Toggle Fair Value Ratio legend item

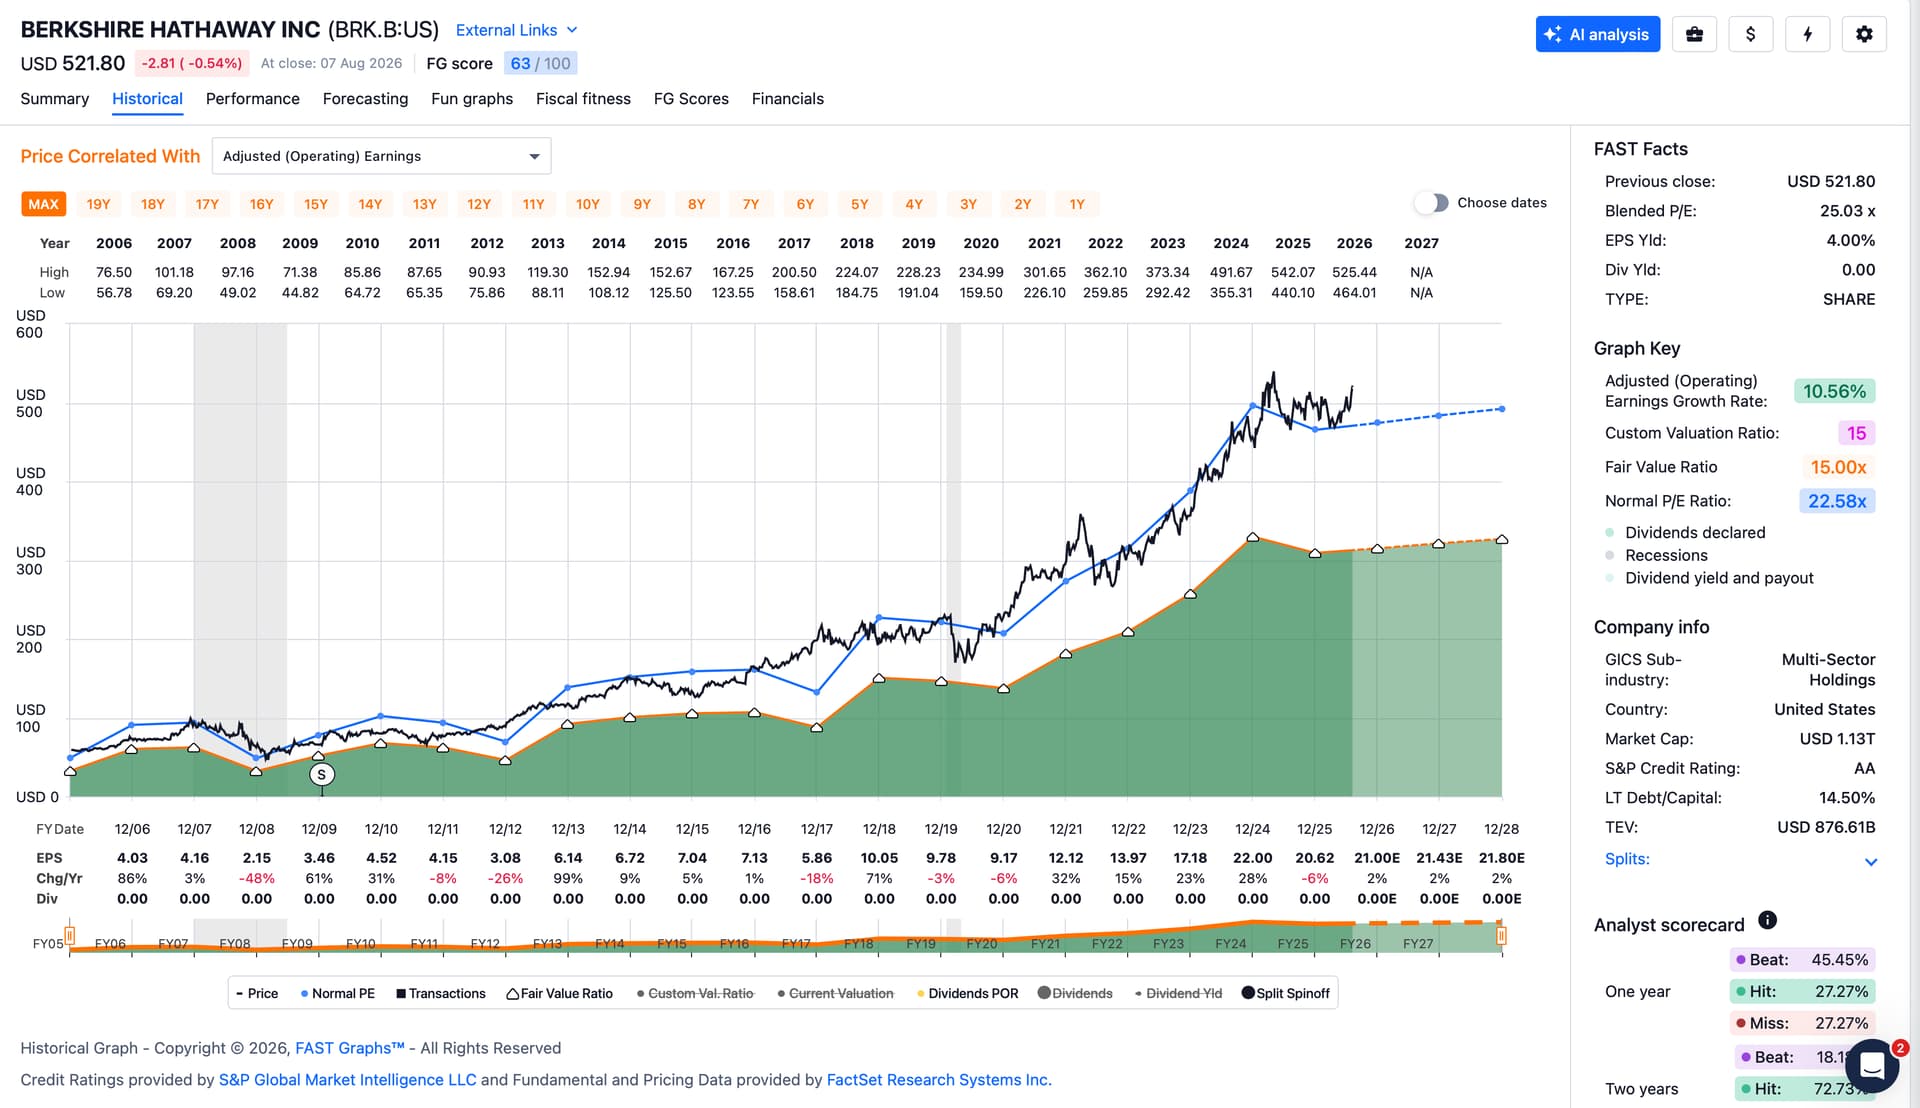(560, 993)
